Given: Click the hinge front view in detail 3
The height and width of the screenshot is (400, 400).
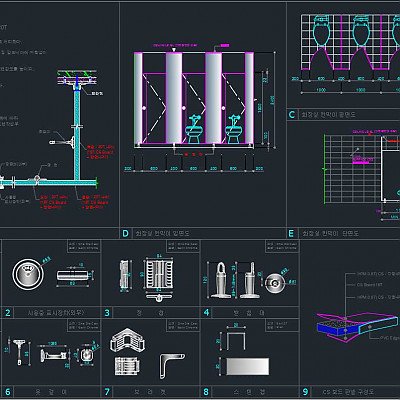Looking at the screenshot, I should [159, 275].
